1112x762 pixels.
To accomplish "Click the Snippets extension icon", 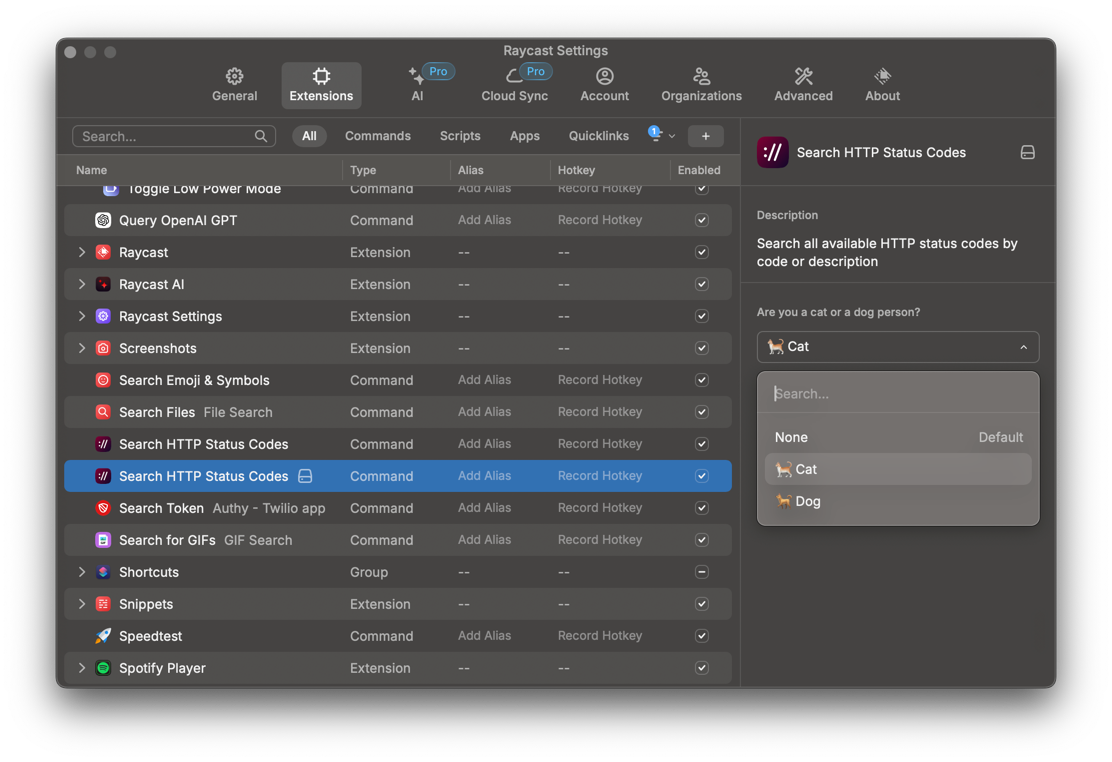I will [103, 604].
